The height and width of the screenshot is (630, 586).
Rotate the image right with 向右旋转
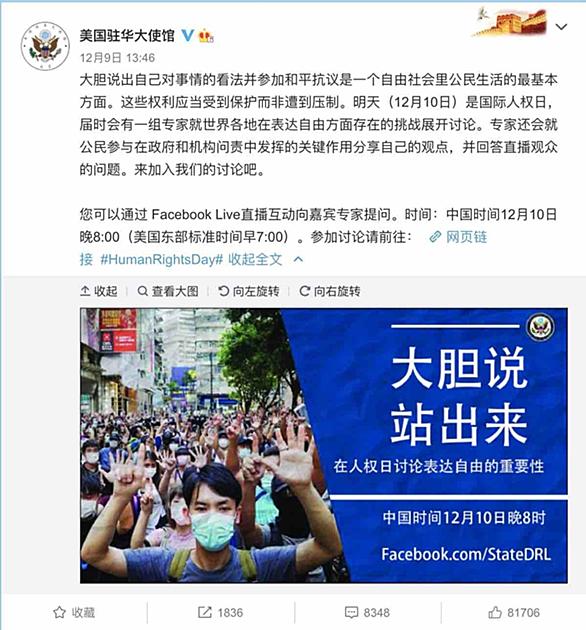pos(330,291)
